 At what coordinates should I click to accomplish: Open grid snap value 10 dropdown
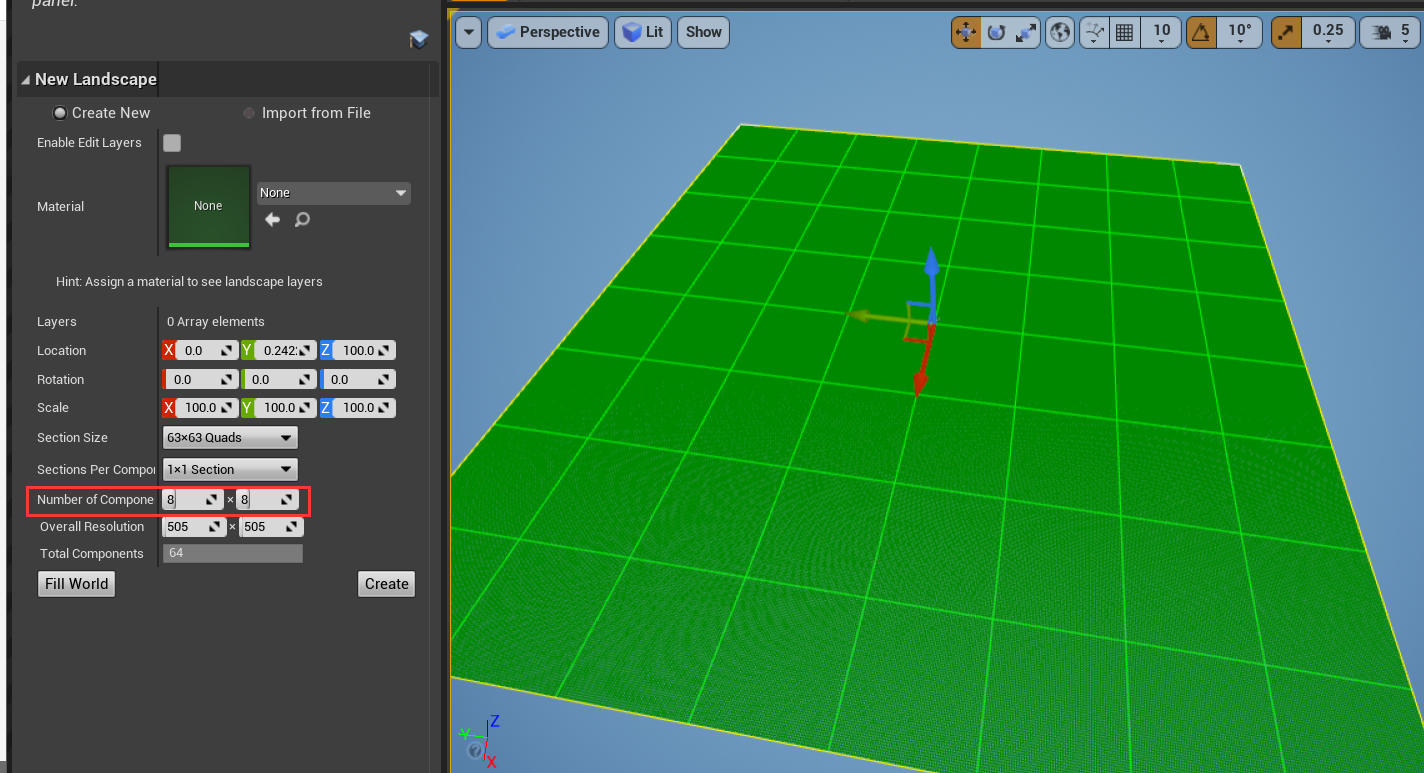tap(1161, 32)
